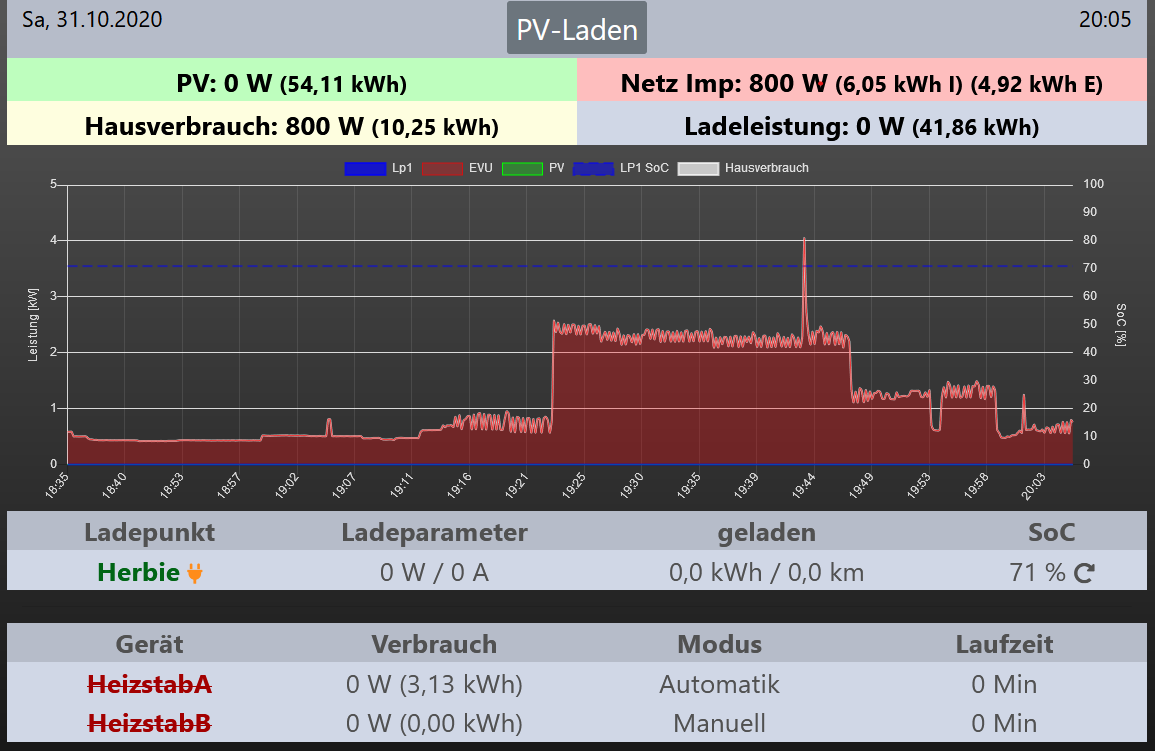Click the Ladeleistung: 0 W status field
The width and height of the screenshot is (1155, 751).
click(862, 123)
